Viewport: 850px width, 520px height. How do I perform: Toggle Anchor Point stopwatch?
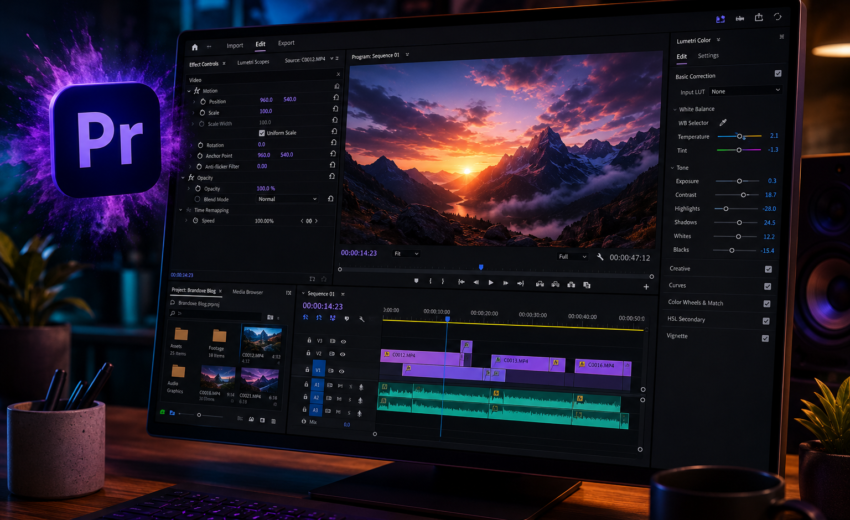pyautogui.click(x=199, y=156)
